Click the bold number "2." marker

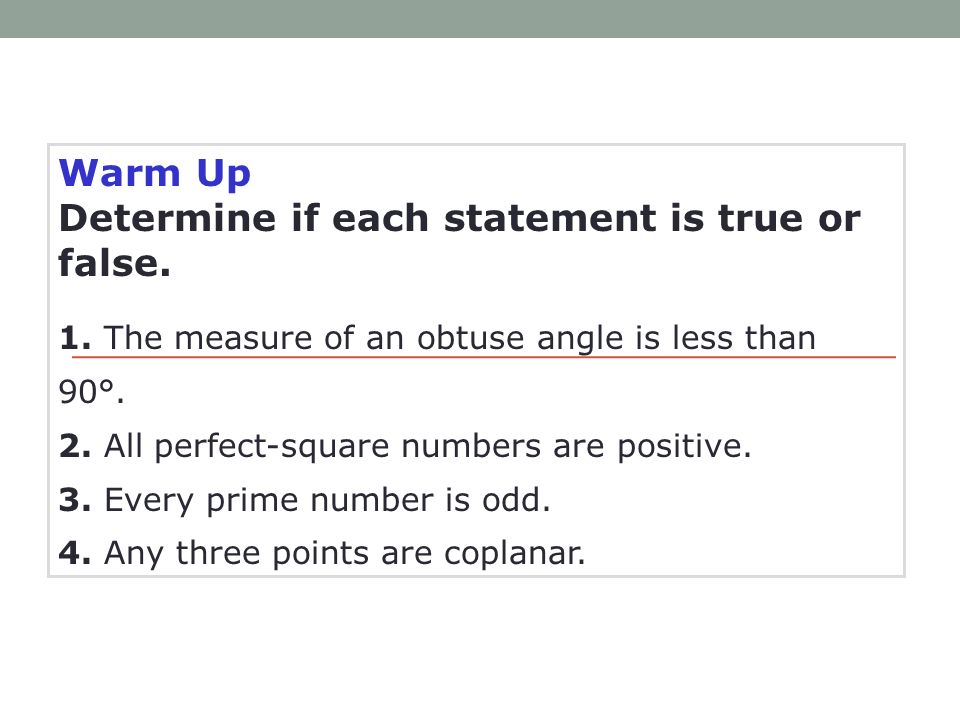click(75, 446)
